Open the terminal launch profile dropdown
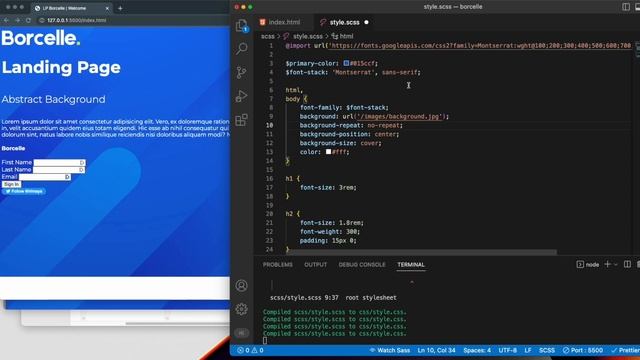This screenshot has height=360, width=640. tap(616, 264)
